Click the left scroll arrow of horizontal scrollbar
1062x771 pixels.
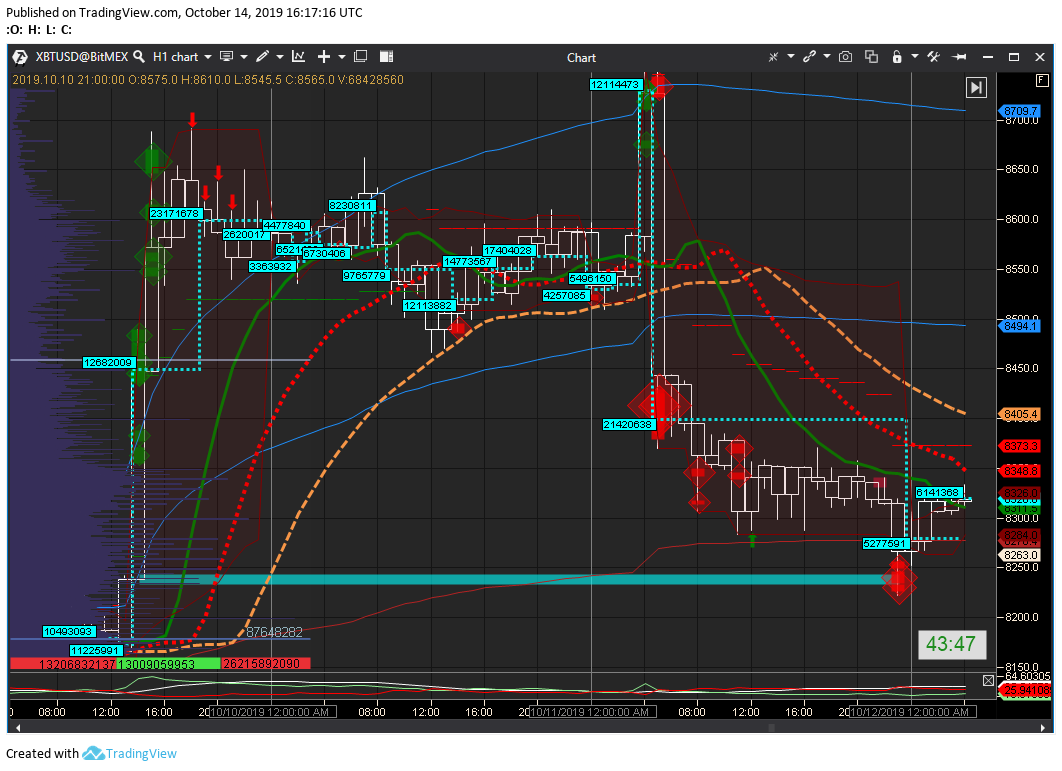point(18,728)
